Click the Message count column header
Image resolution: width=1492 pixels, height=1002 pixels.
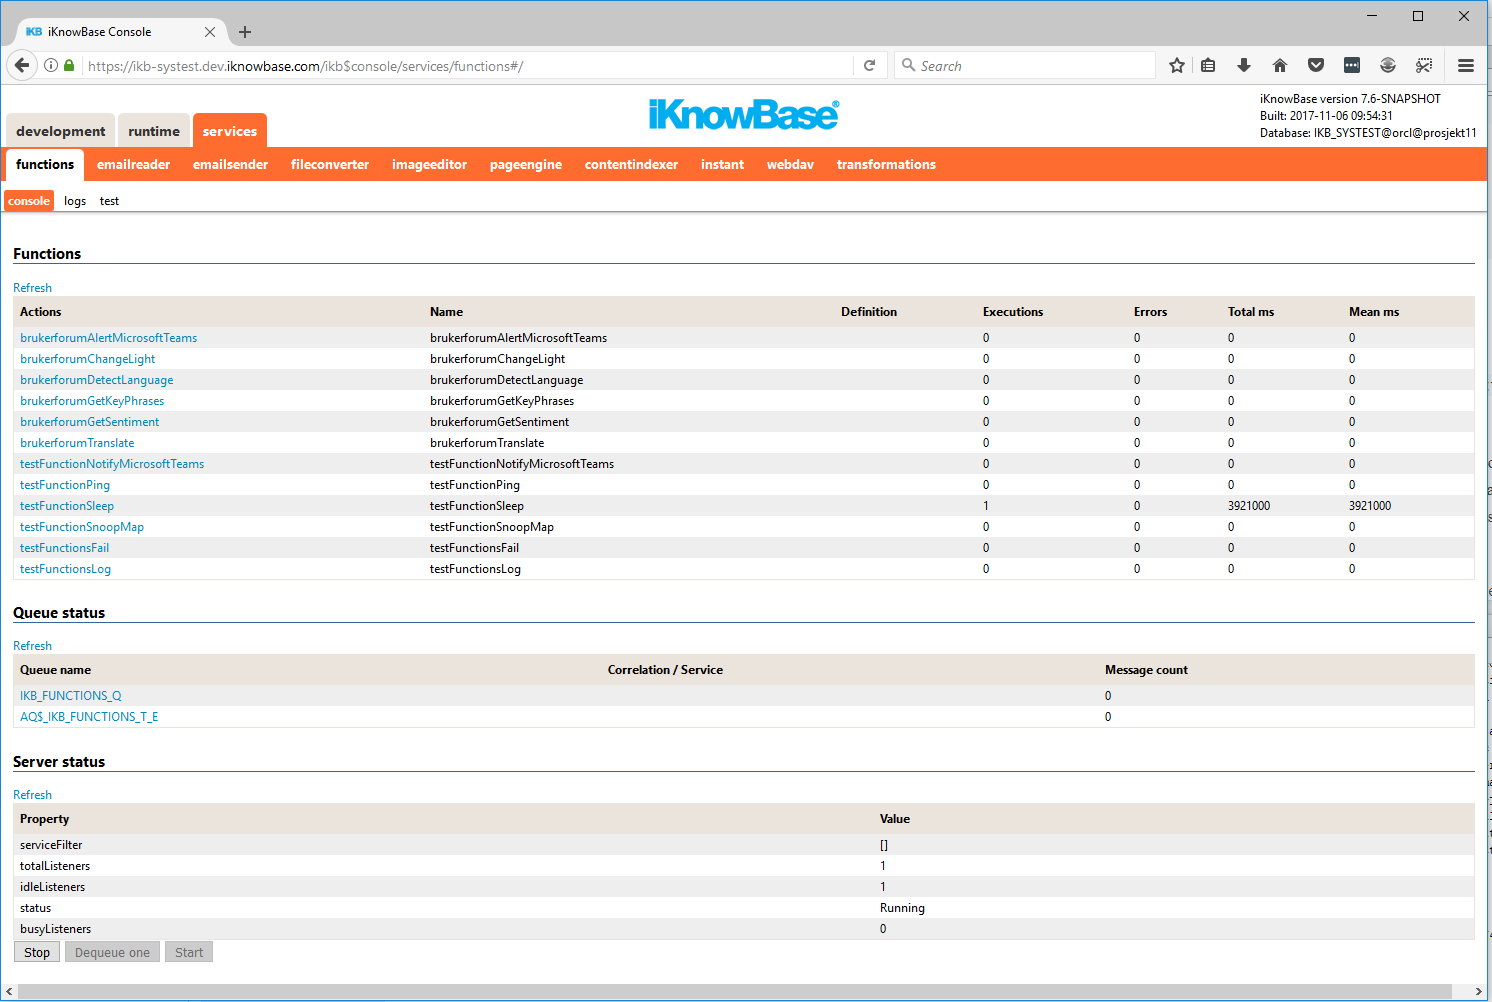coord(1146,670)
